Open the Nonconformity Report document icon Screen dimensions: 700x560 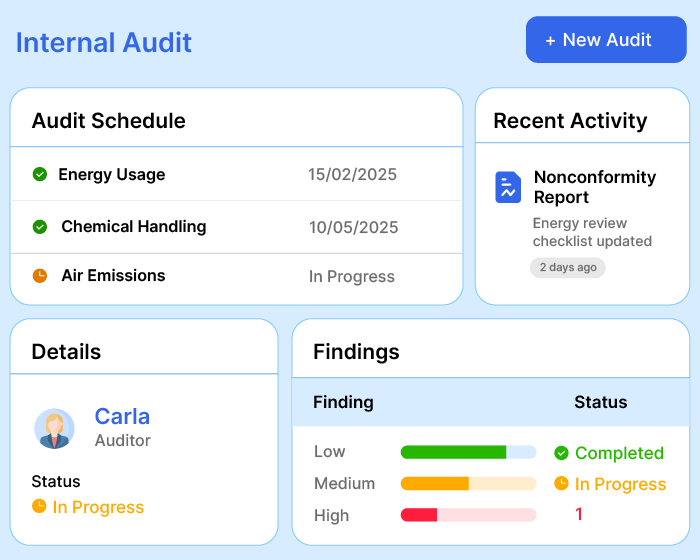click(x=508, y=187)
